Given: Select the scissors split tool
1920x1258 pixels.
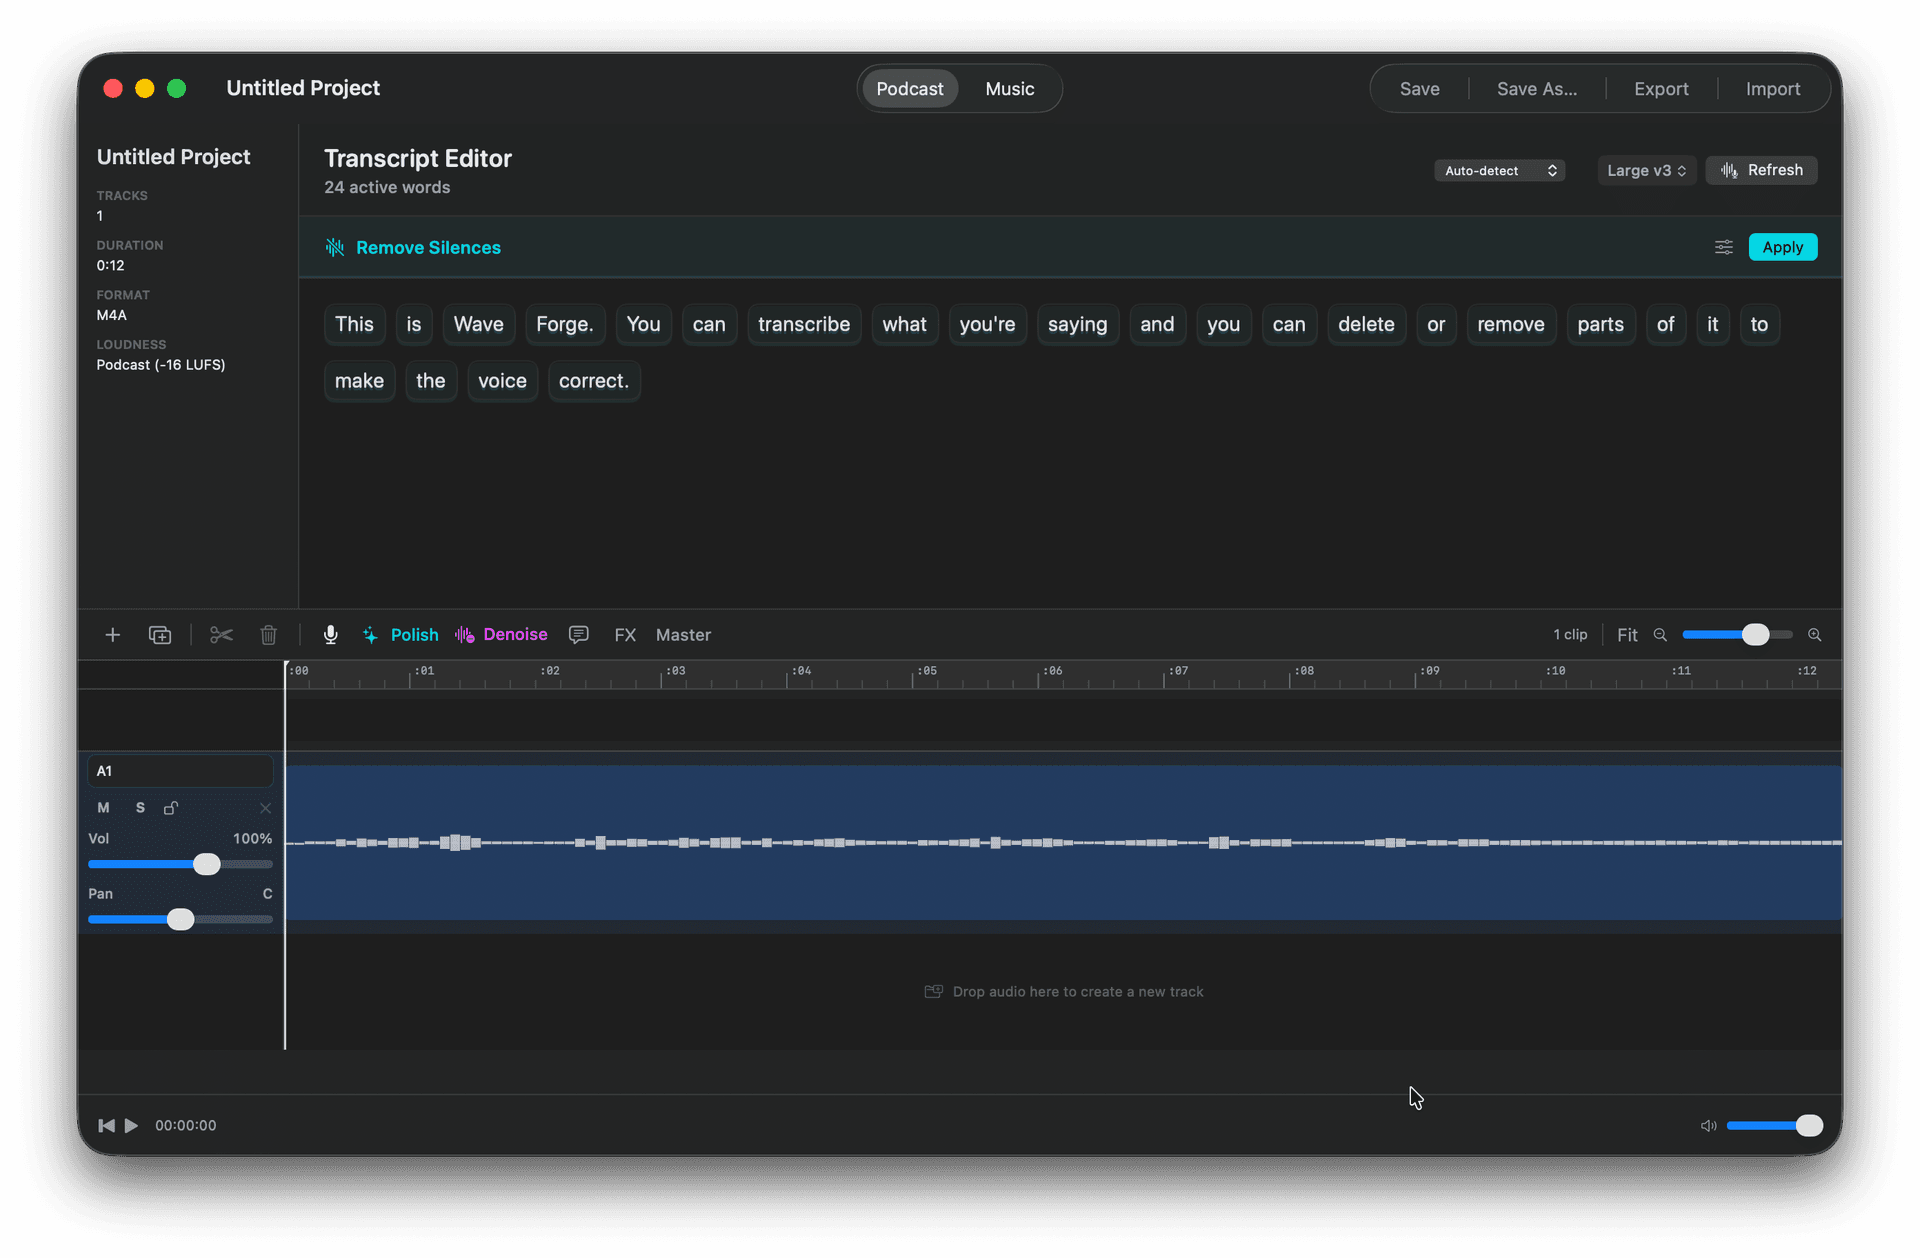Looking at the screenshot, I should 221,635.
